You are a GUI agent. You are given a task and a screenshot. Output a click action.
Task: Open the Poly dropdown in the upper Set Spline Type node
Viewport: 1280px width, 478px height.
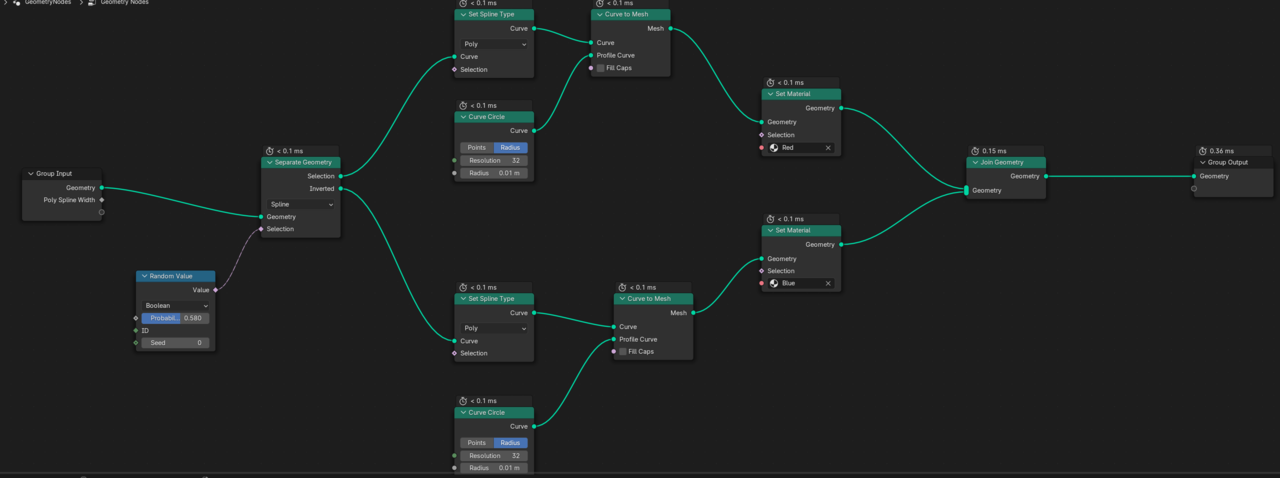tap(494, 44)
